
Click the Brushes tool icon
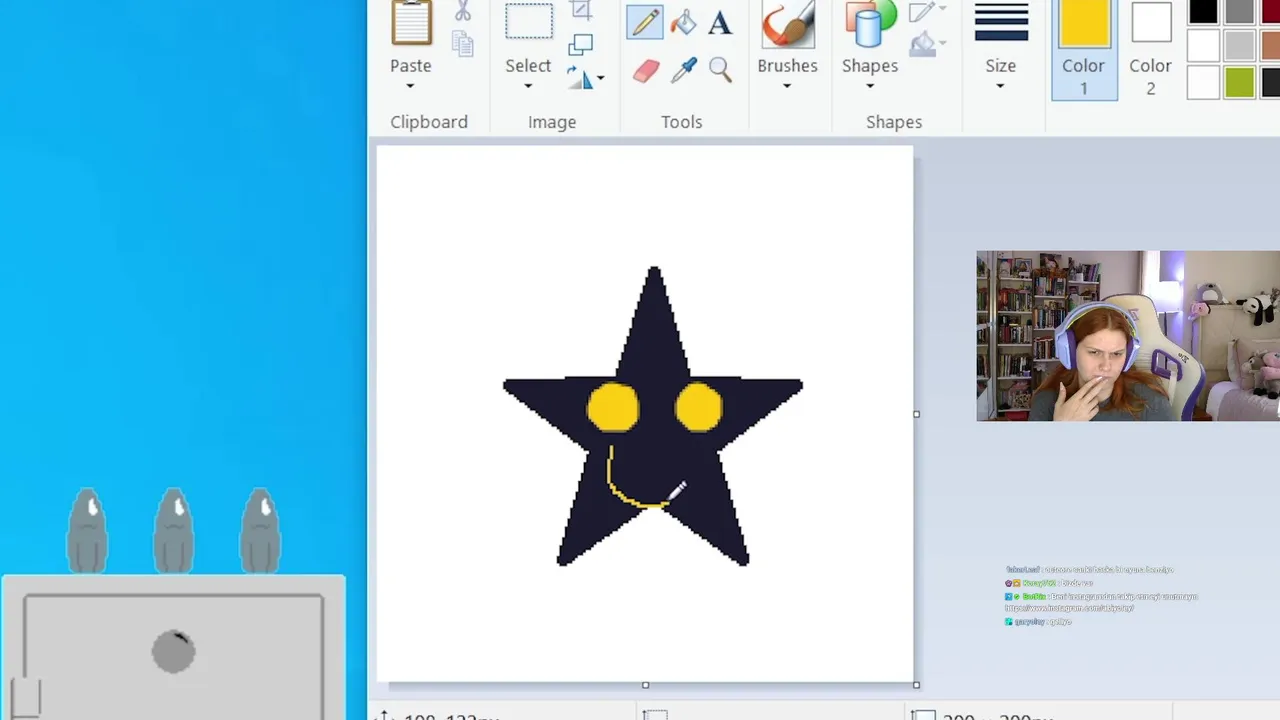pyautogui.click(x=787, y=24)
